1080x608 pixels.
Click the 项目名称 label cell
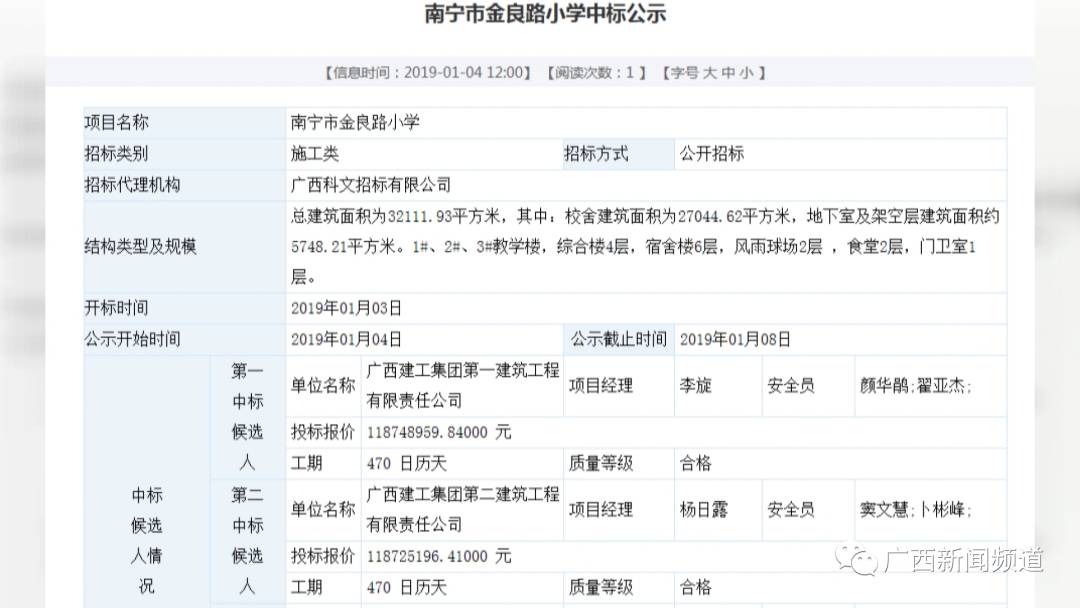point(185,123)
